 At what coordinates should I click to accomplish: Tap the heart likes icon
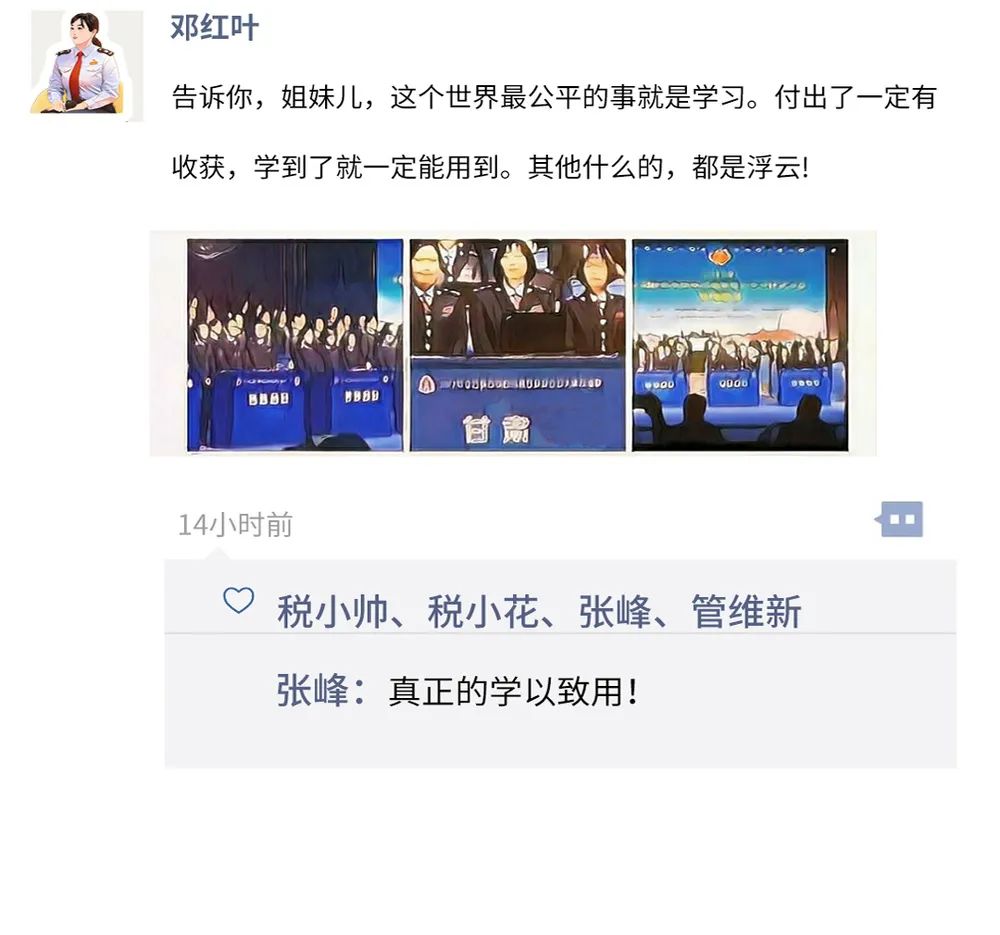tap(239, 600)
